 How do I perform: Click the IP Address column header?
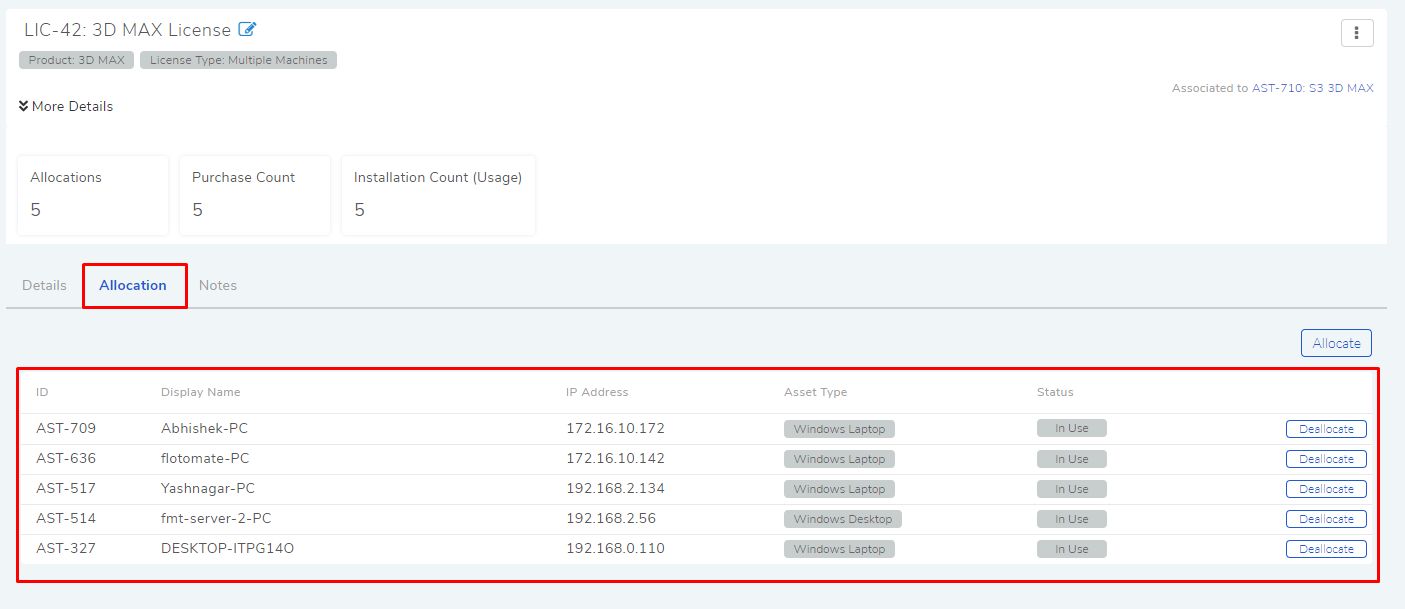[597, 392]
